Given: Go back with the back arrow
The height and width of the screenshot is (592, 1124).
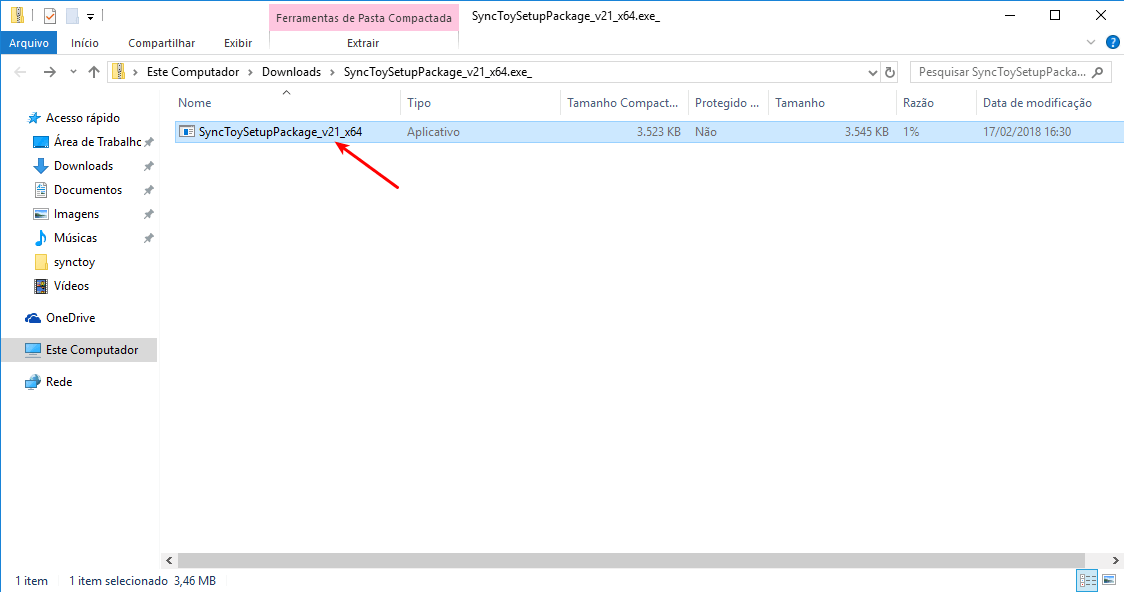Looking at the screenshot, I should point(20,72).
